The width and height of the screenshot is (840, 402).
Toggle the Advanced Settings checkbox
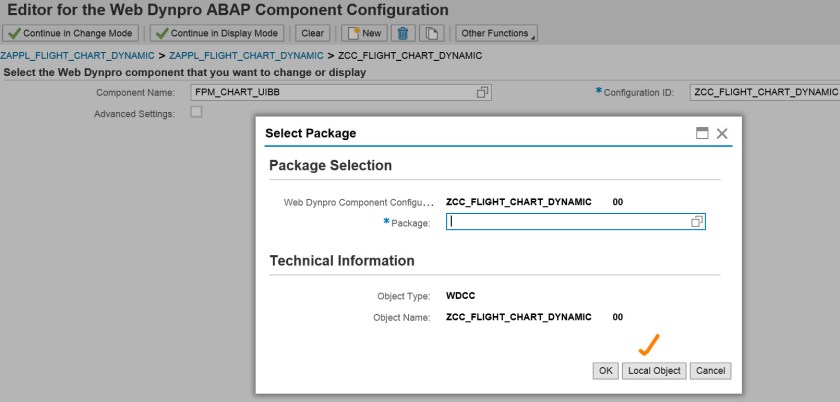click(196, 112)
